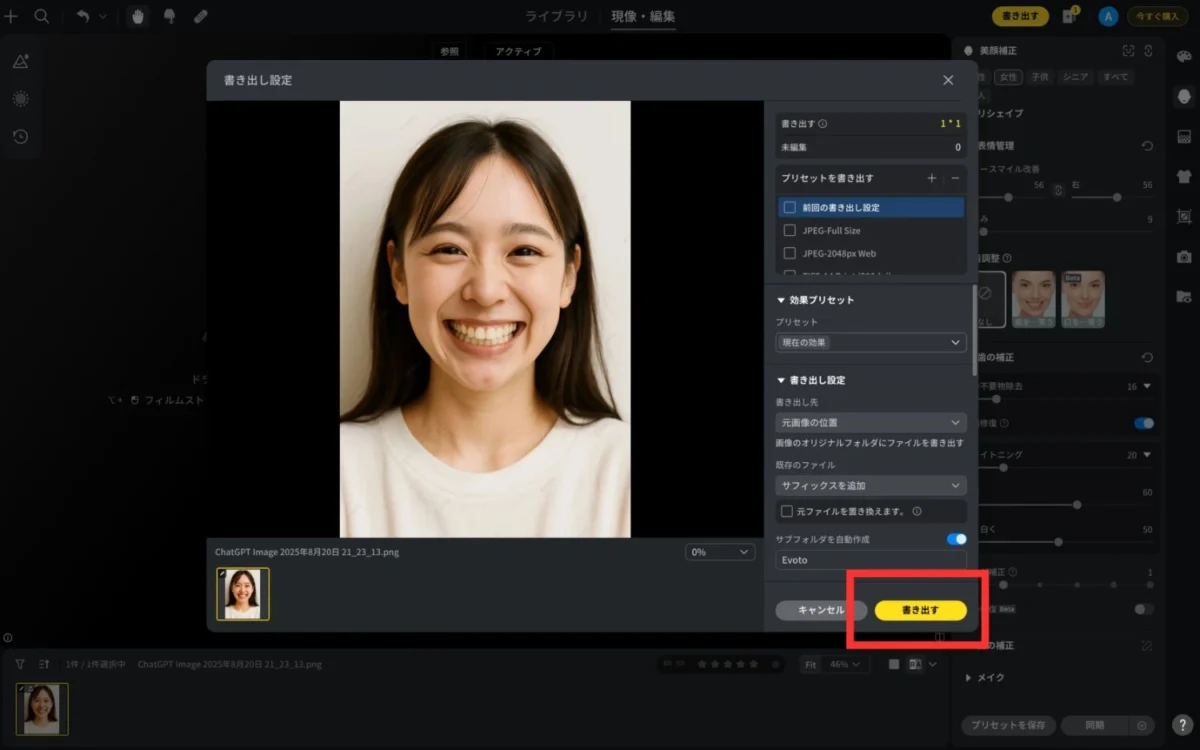This screenshot has width=1200, height=750.
Task: Check the 元ファイルを置き換えます checkbox
Action: pyautogui.click(x=787, y=511)
